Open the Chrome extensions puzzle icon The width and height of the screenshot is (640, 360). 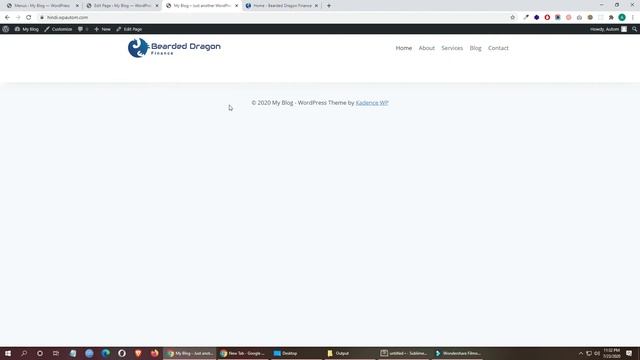tap(611, 18)
